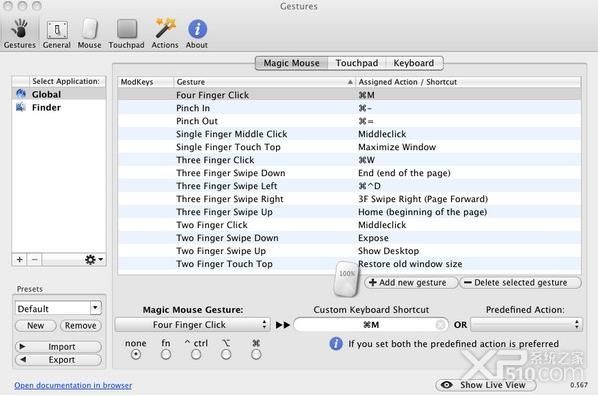Image resolution: width=598 pixels, height=396 pixels.
Task: Open the Gestures toolbar hand icon
Action: pyautogui.click(x=19, y=29)
